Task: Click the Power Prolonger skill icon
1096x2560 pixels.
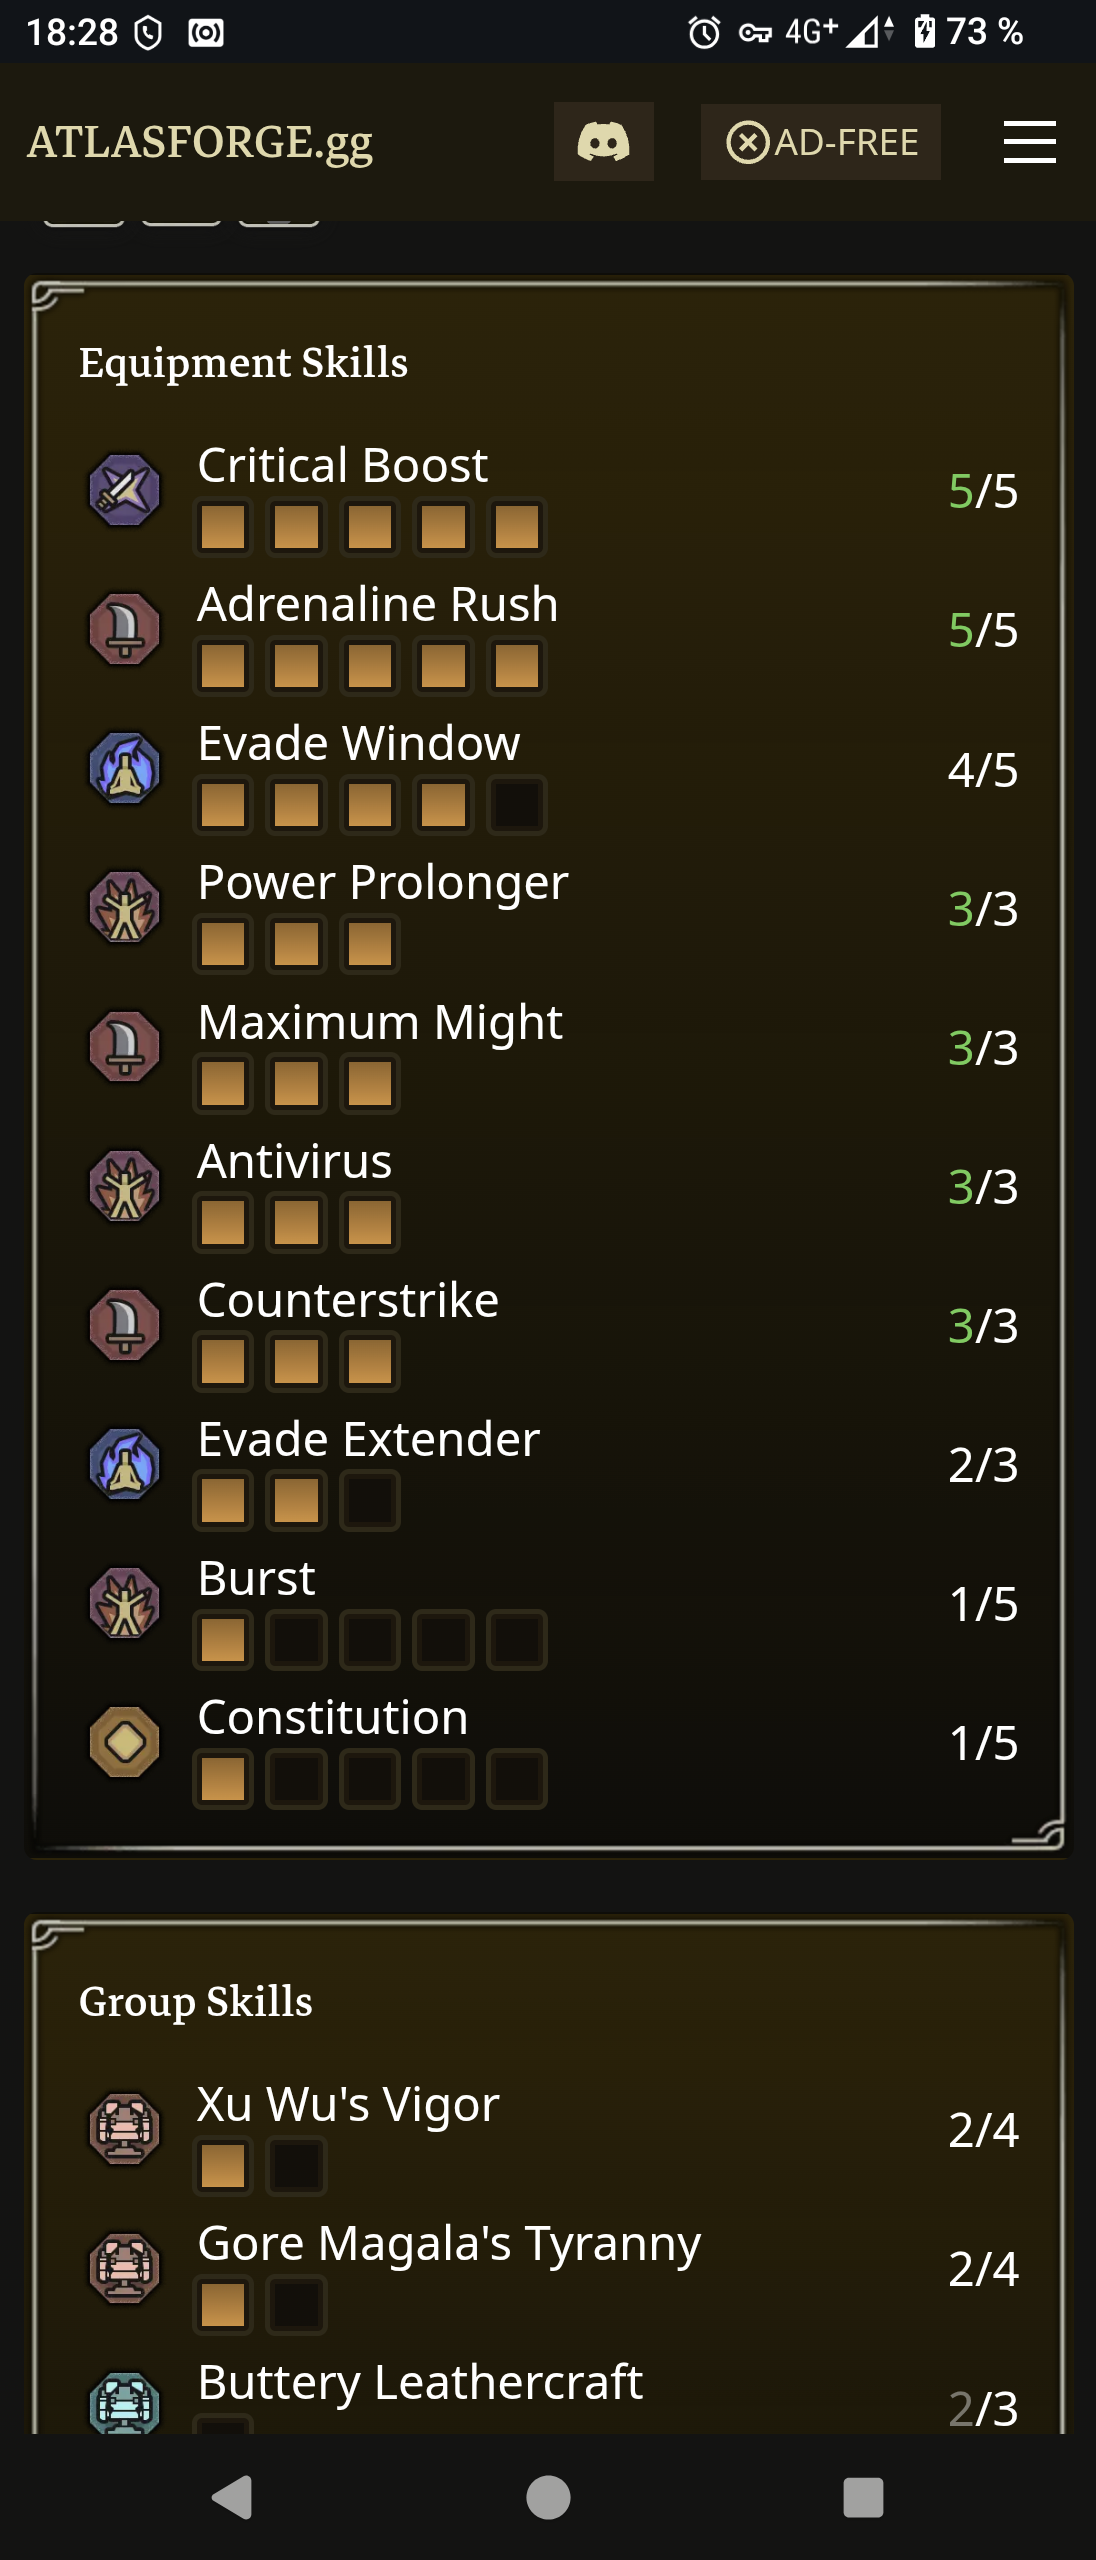Action: [x=125, y=908]
